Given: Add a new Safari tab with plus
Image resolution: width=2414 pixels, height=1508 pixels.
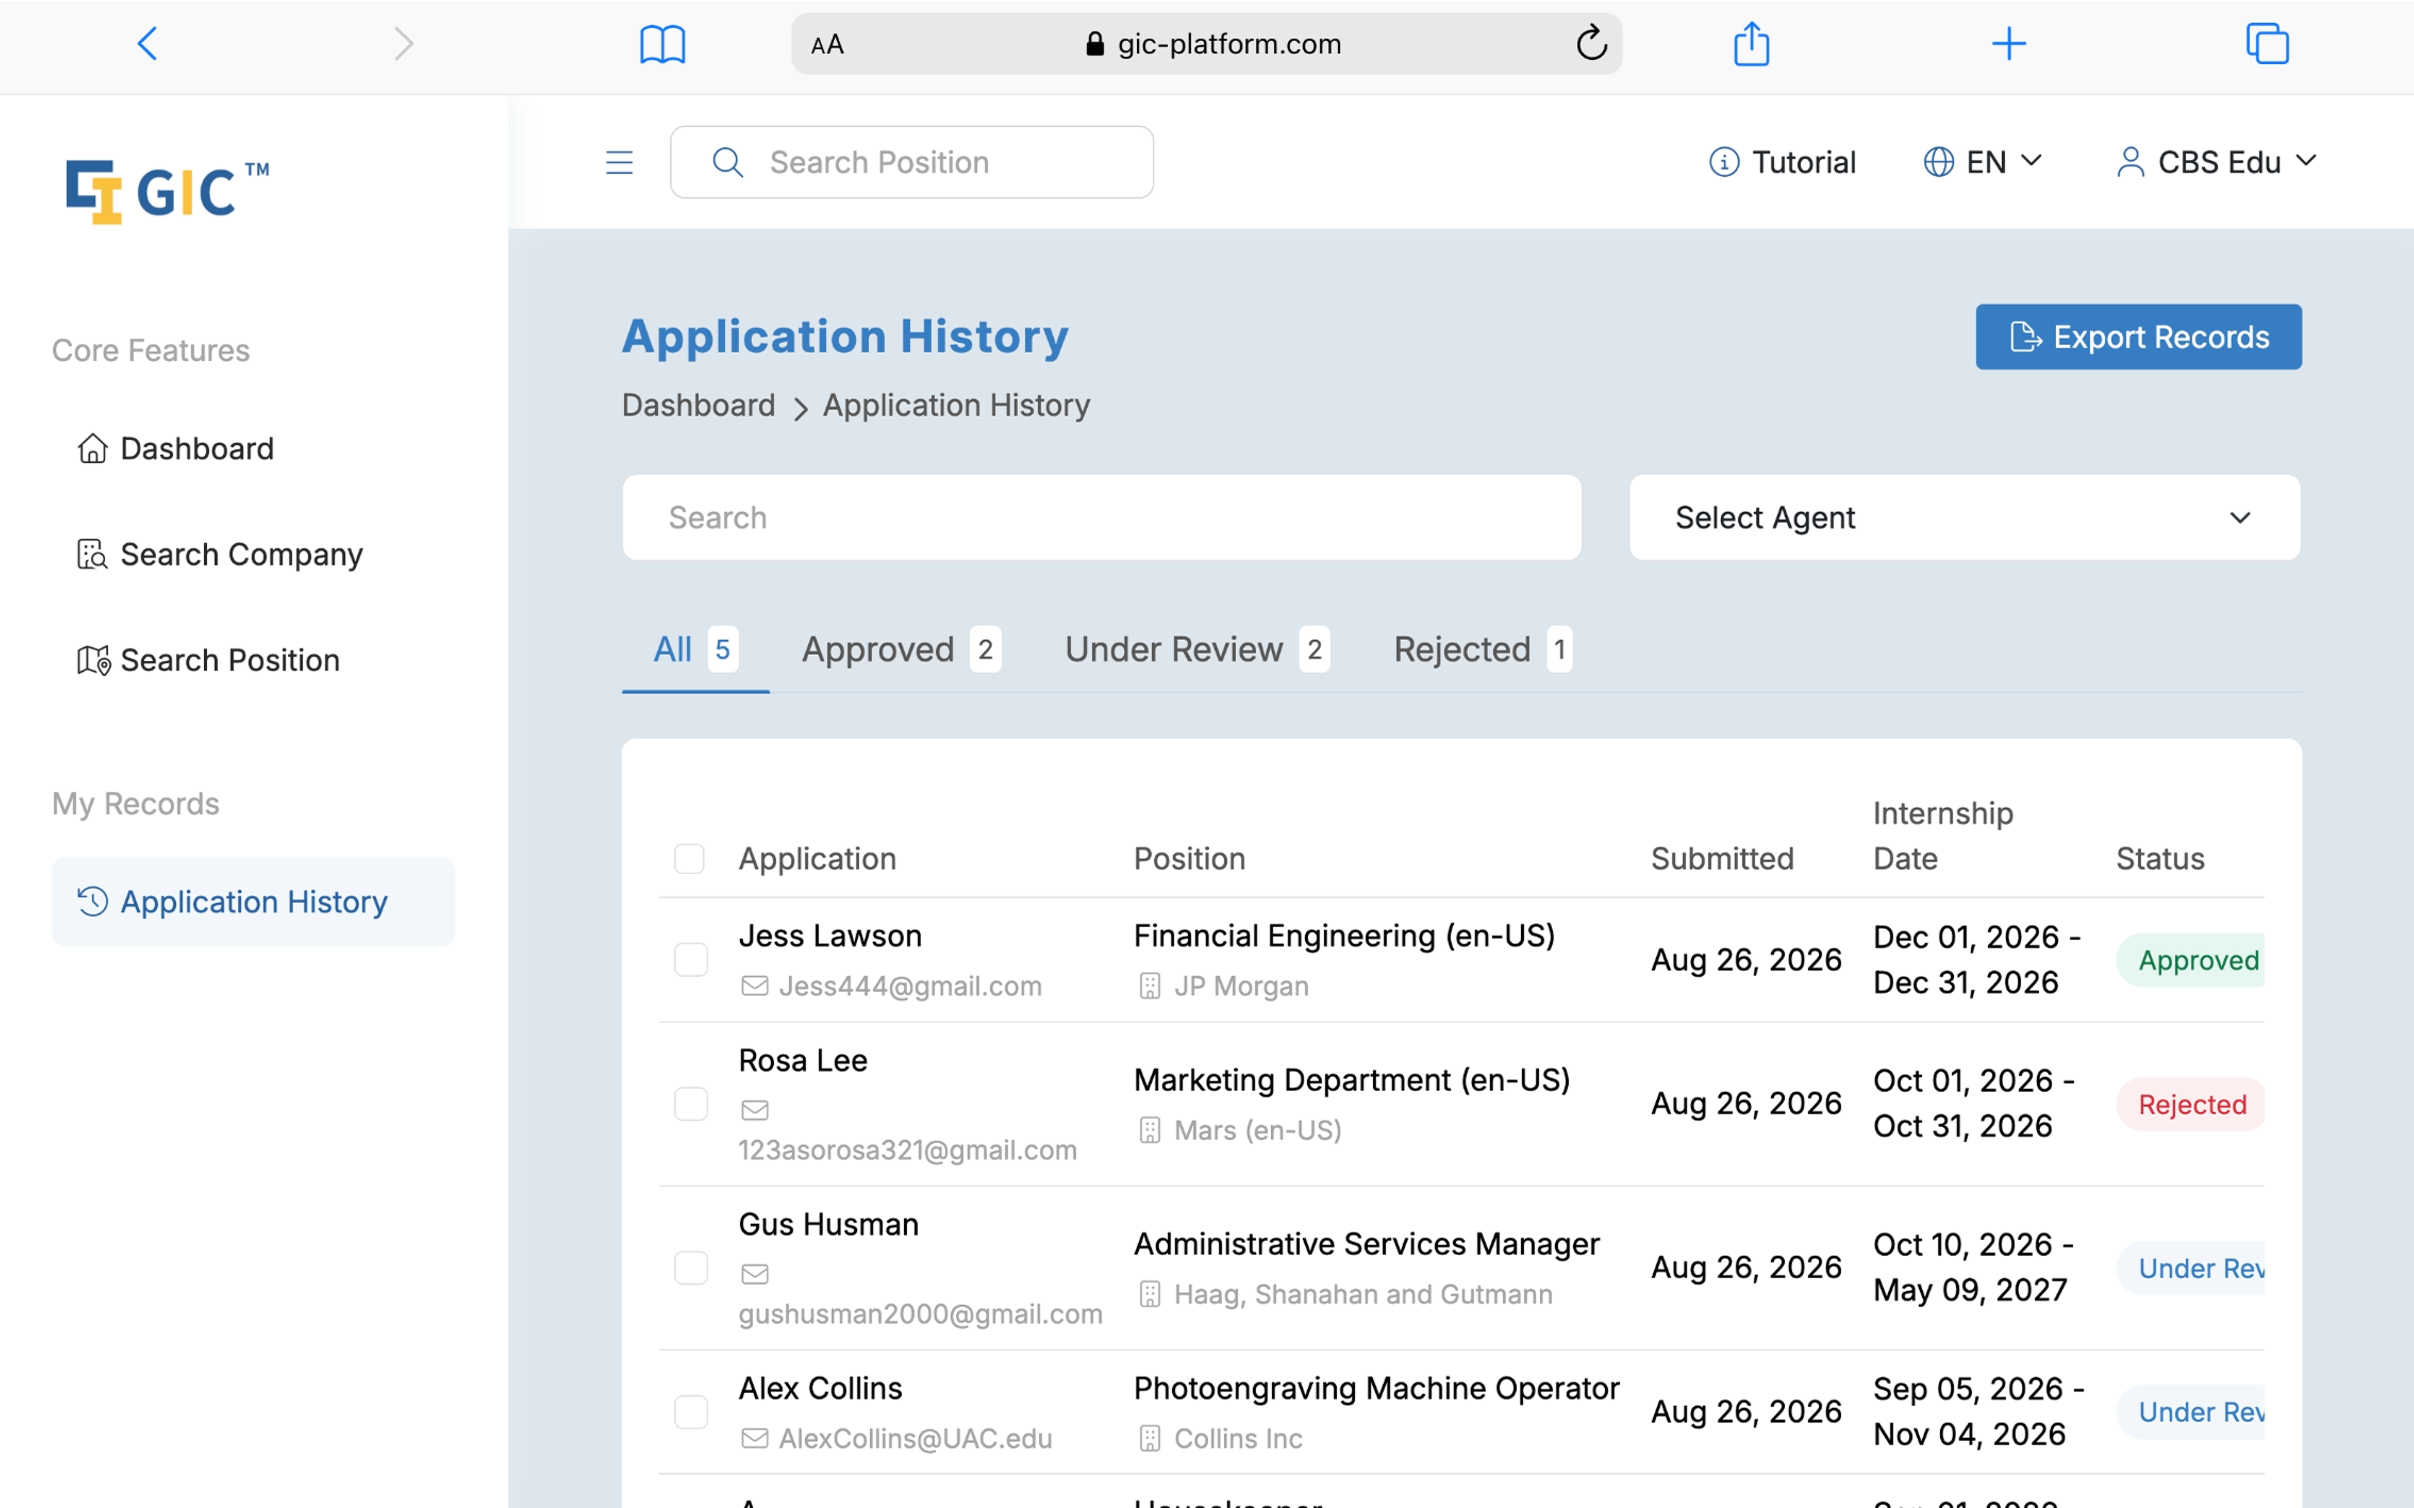Looking at the screenshot, I should [x=2008, y=44].
